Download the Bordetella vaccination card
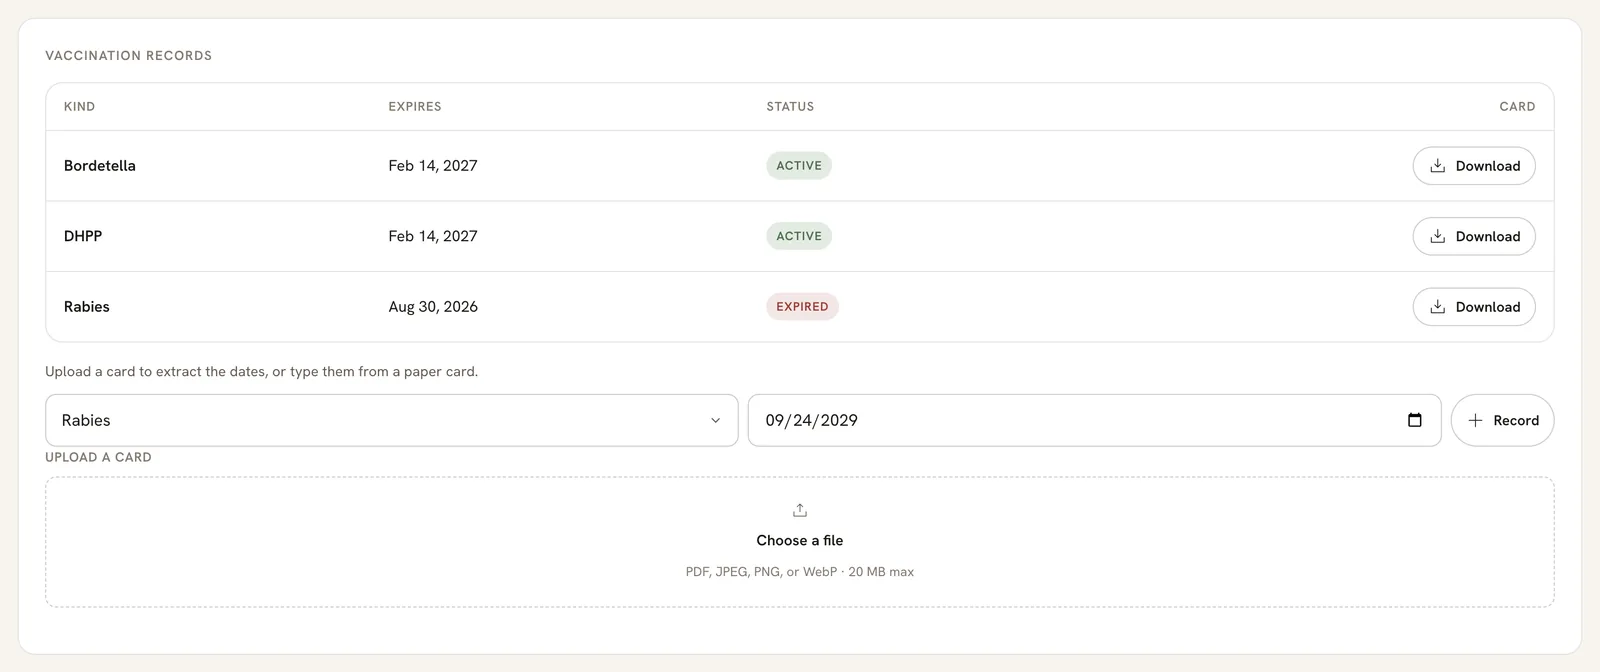 1474,166
